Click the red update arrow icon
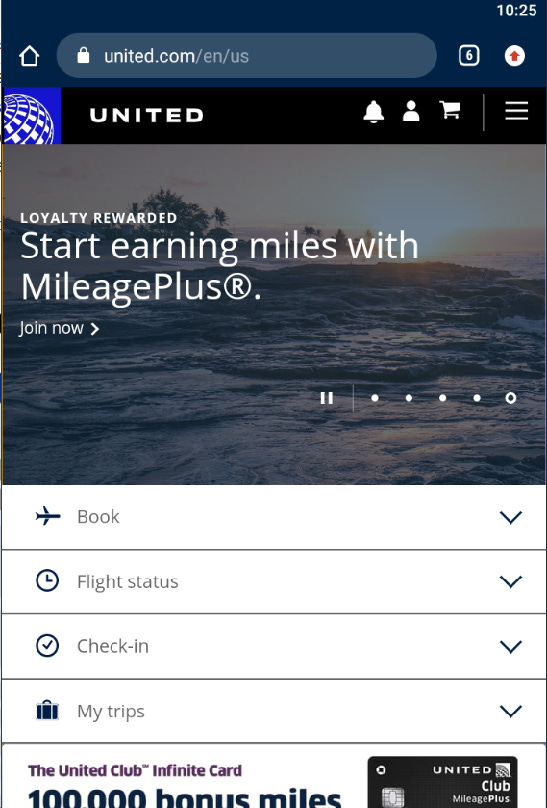 coord(514,56)
